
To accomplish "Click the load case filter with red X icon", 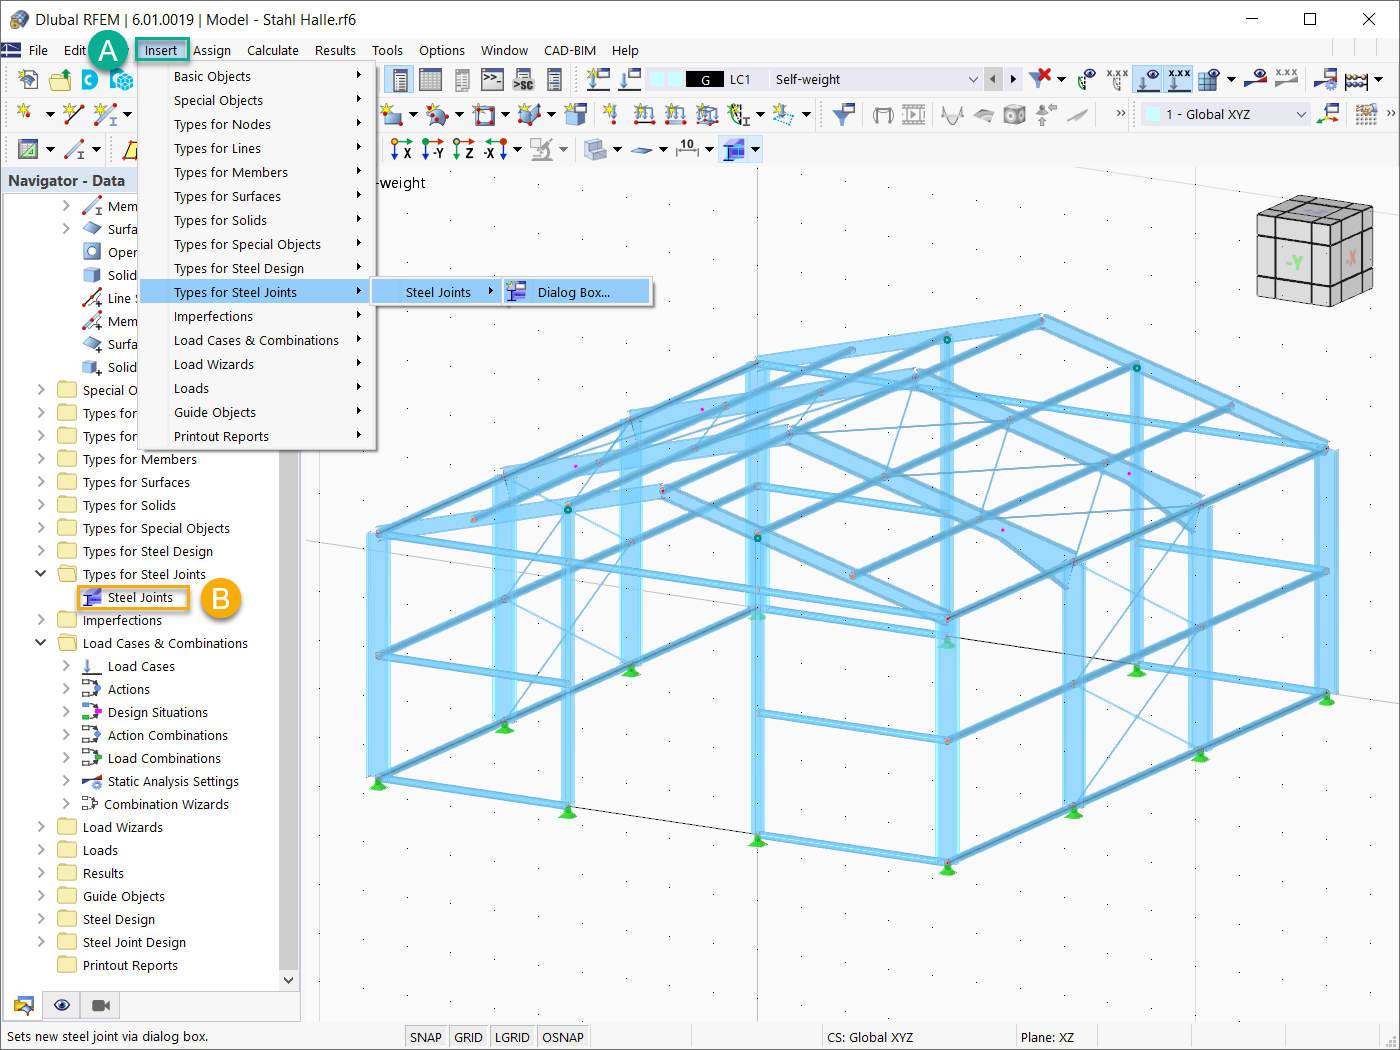I will [1040, 79].
